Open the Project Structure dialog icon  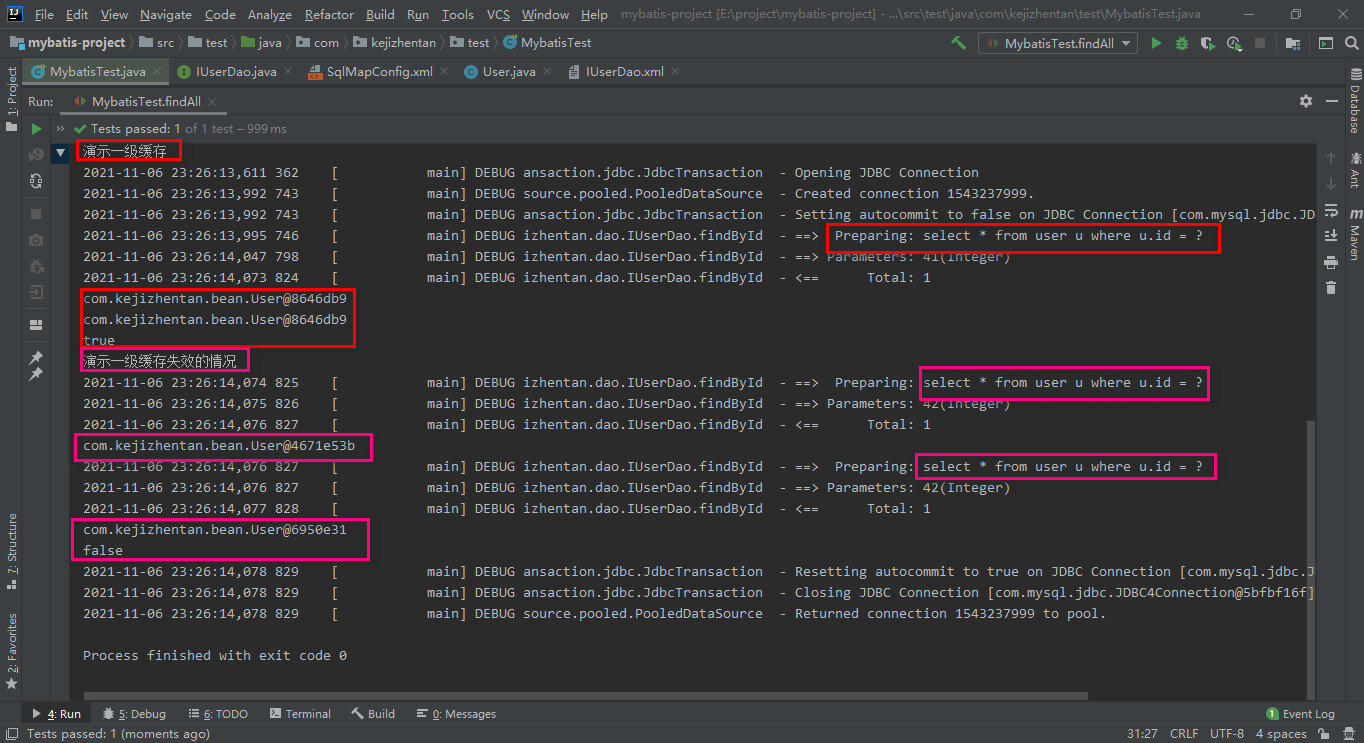click(1294, 43)
